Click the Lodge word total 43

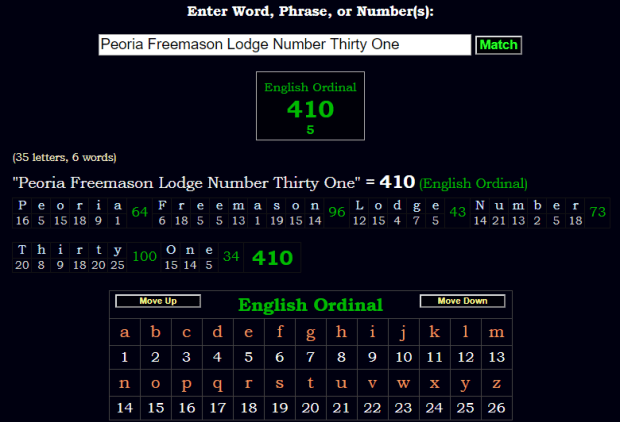point(457,212)
